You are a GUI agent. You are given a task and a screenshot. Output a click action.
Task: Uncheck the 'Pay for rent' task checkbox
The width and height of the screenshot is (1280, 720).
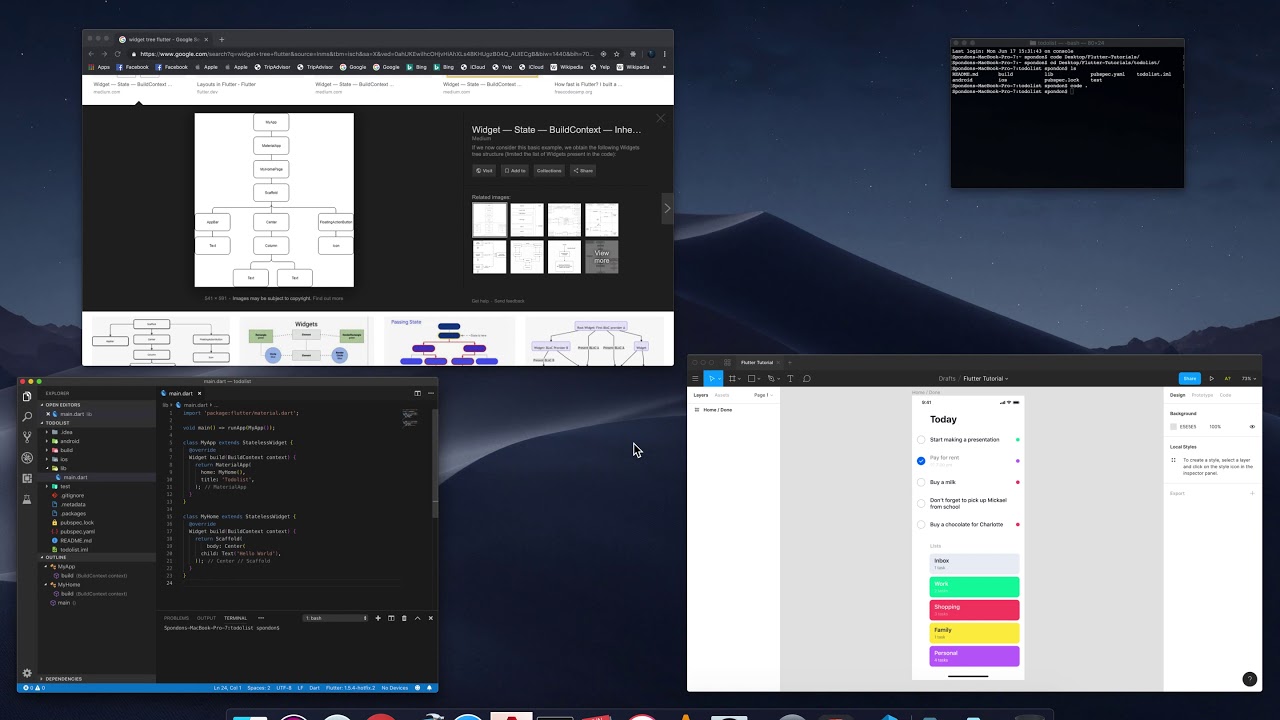[x=921, y=461]
